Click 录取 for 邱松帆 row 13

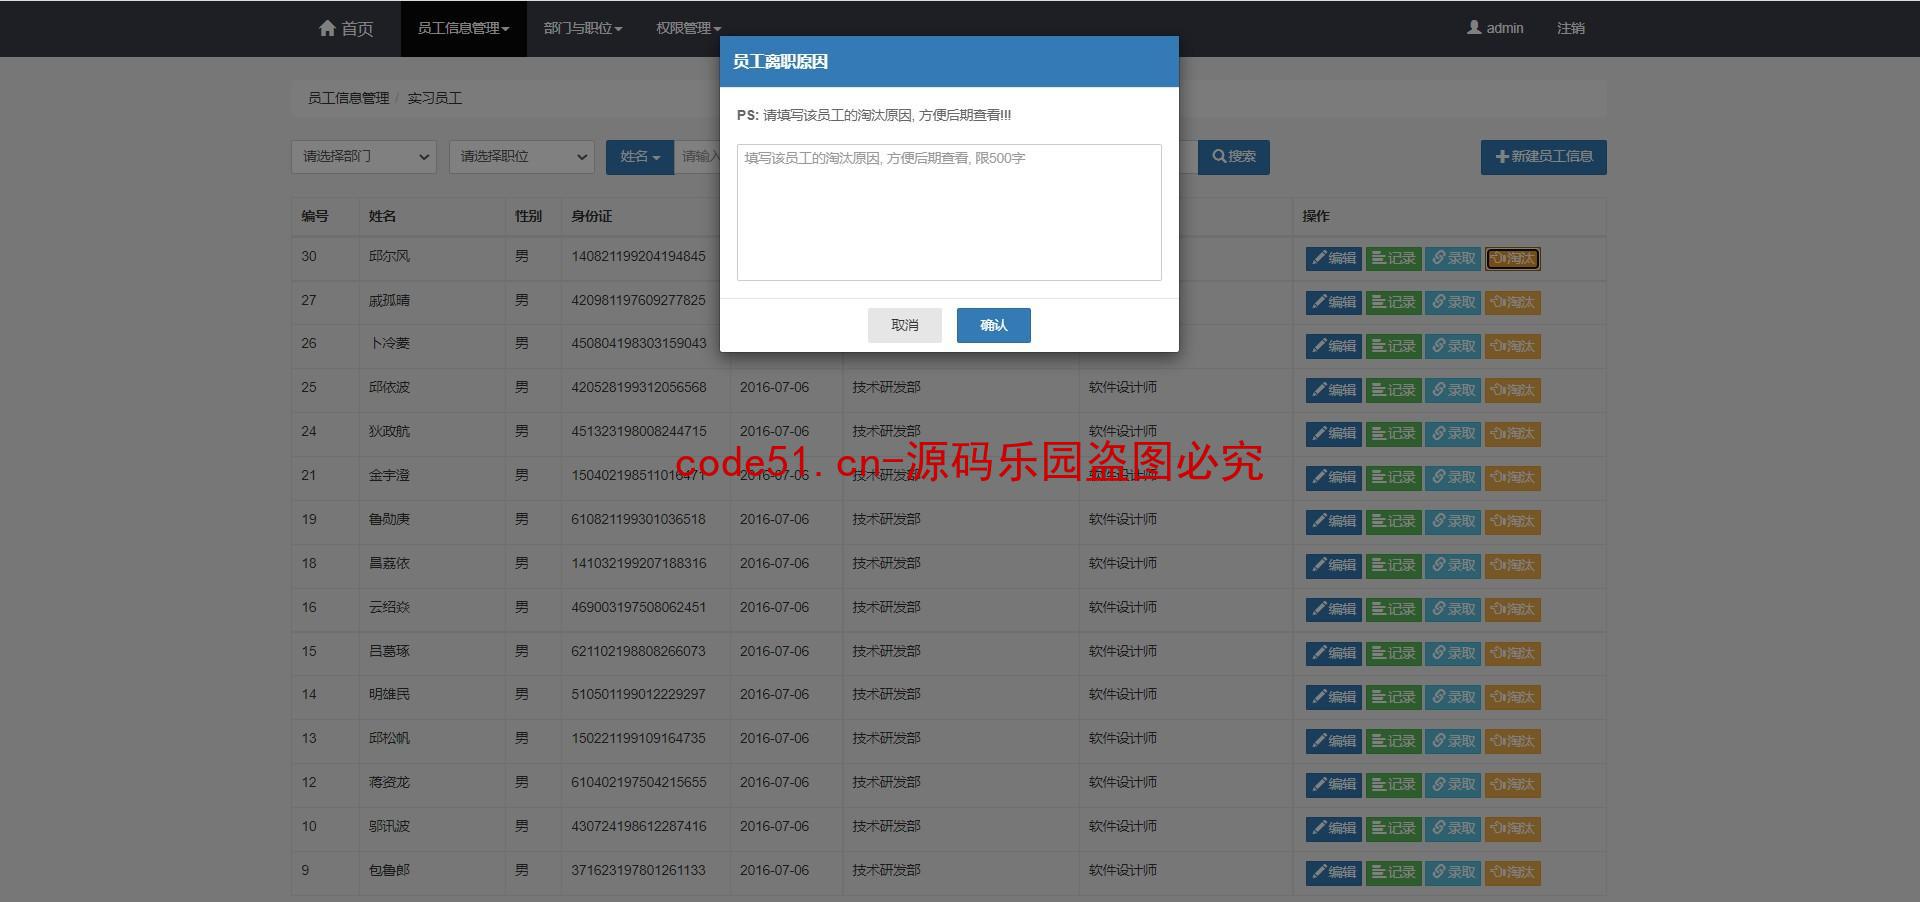tap(1452, 742)
